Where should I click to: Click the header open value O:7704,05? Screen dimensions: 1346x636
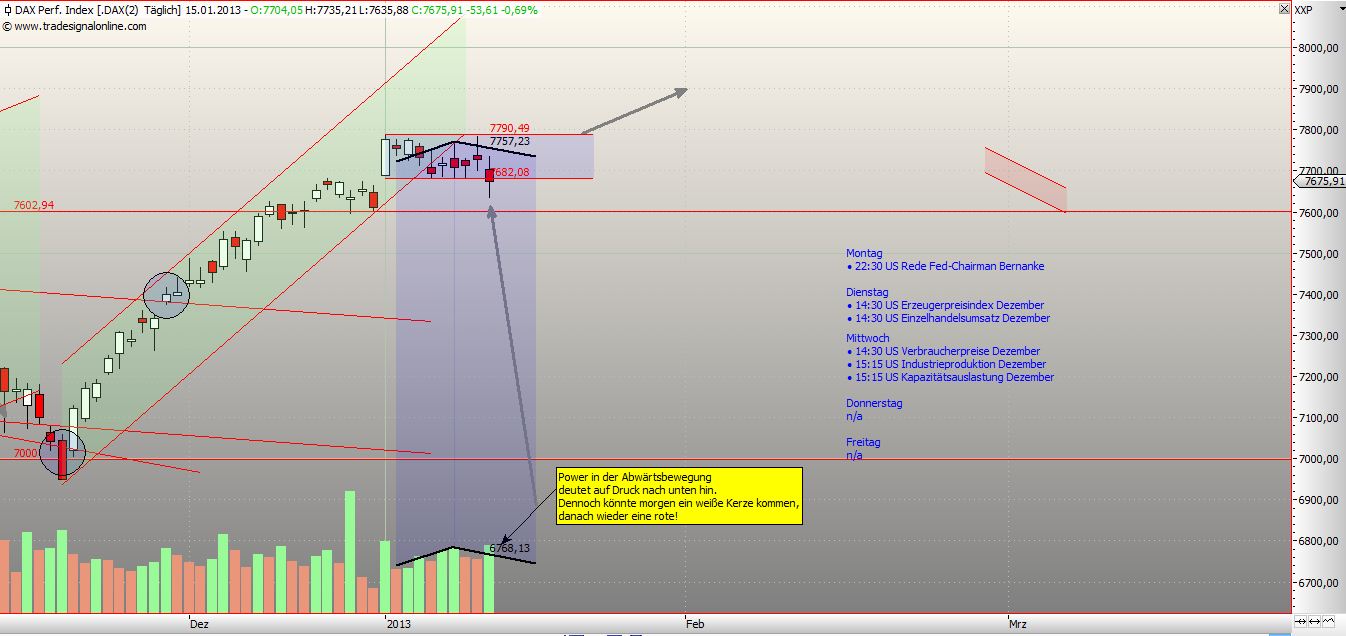[277, 10]
